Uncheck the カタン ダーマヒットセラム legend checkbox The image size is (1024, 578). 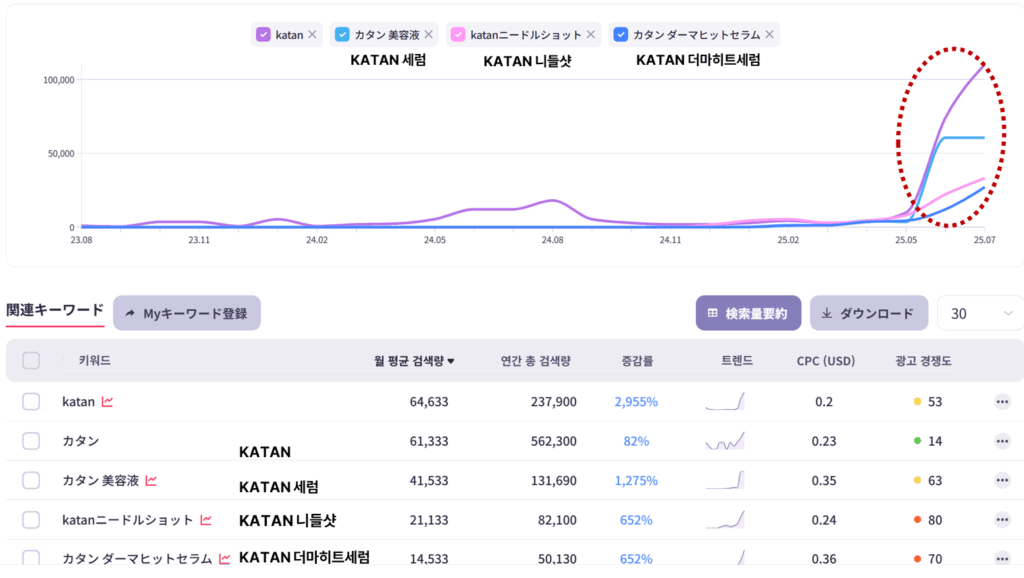point(621,35)
